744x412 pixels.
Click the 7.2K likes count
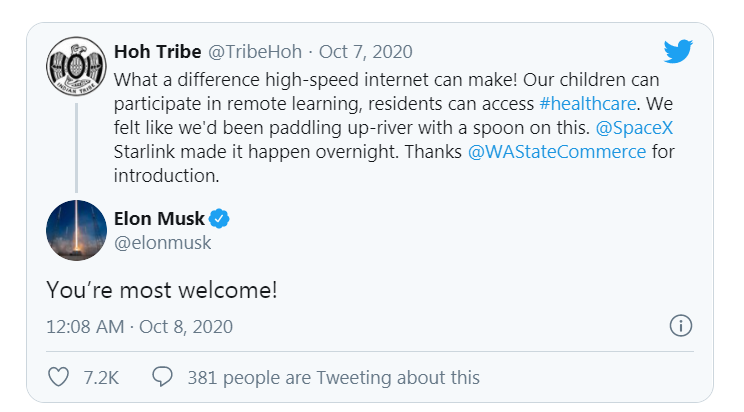101,378
